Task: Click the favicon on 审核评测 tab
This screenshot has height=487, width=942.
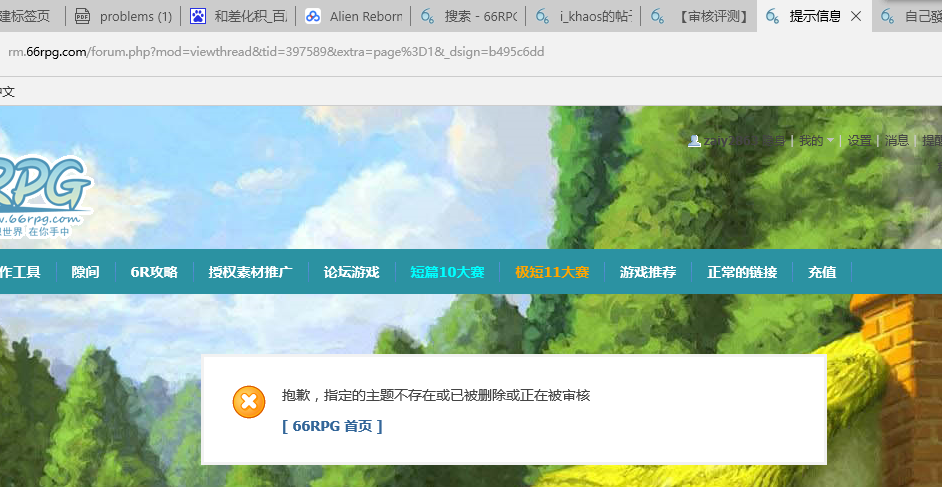Action: tap(658, 16)
